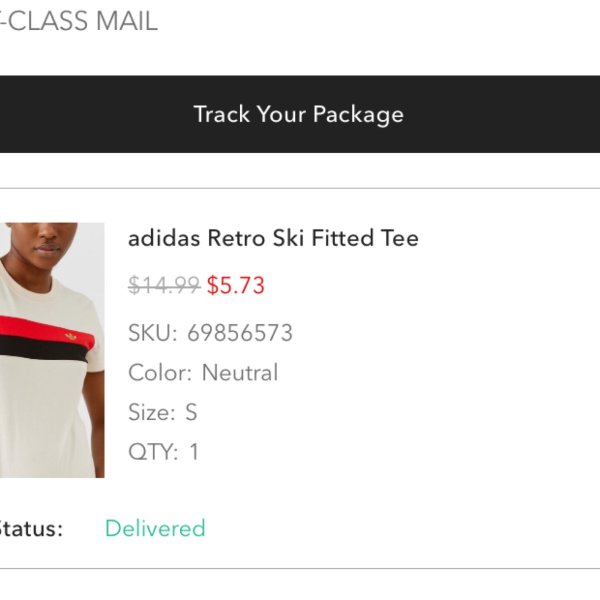This screenshot has height=600, width=600.
Task: Click the quantity value 1
Action: coord(194,452)
